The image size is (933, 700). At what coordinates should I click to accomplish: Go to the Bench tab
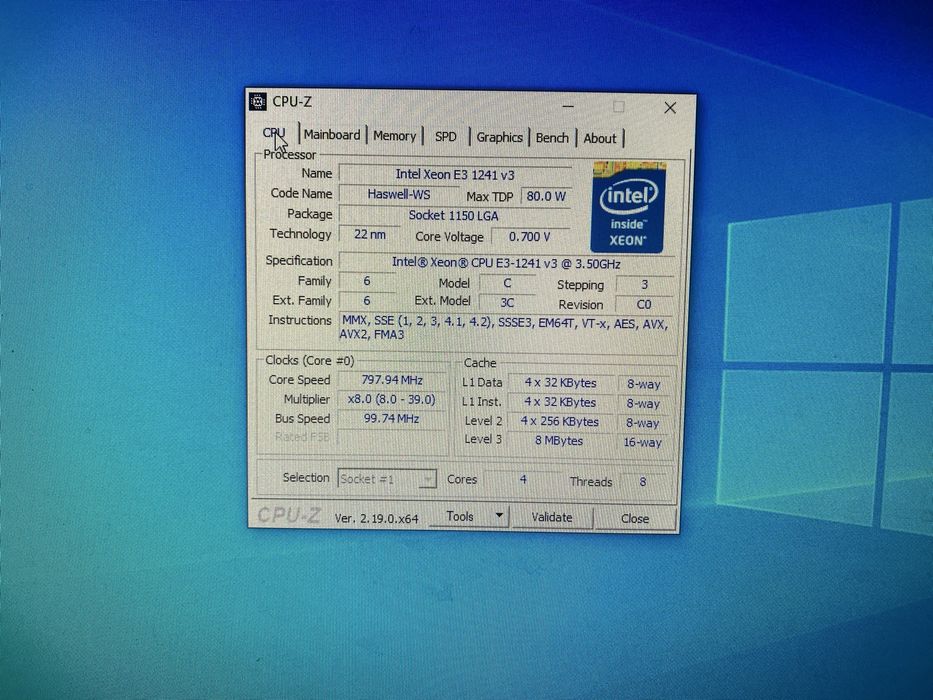click(x=552, y=138)
